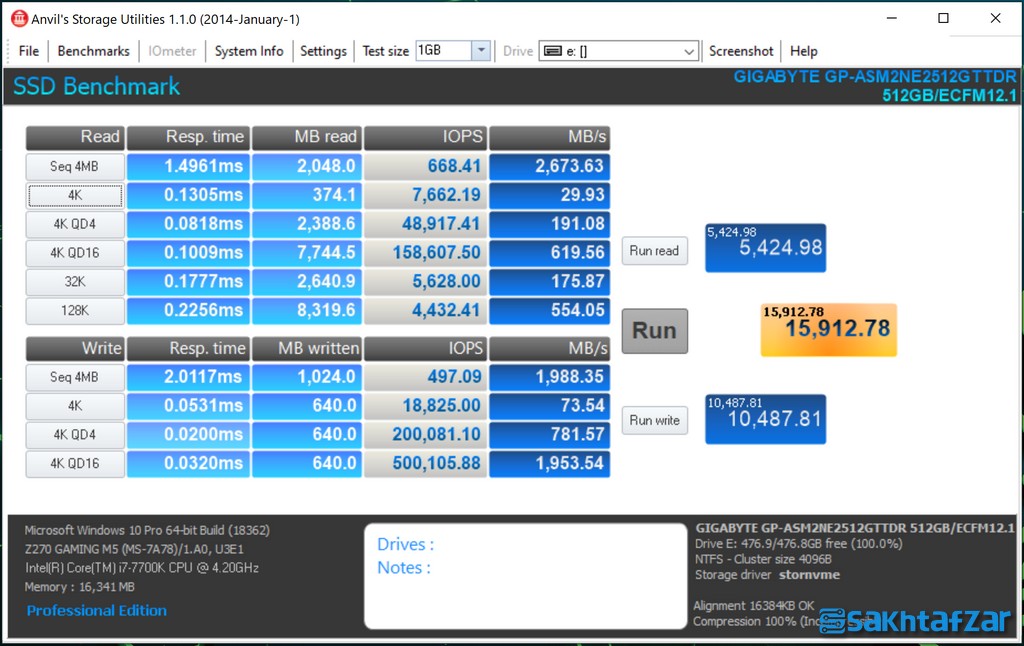Click the write response time 0.0200ms

click(x=188, y=434)
